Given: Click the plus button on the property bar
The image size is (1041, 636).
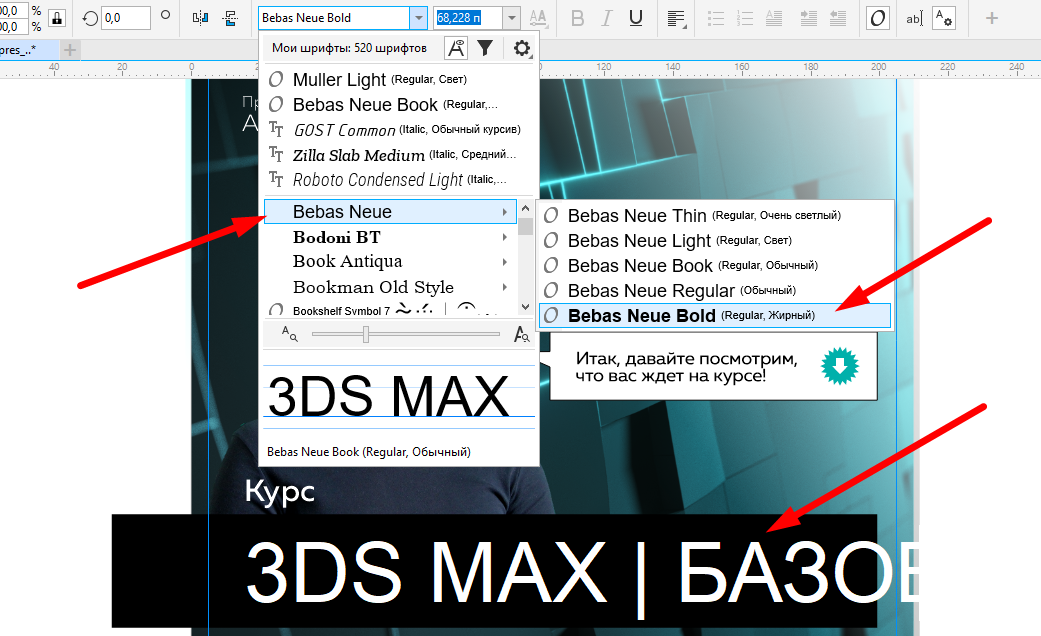Looking at the screenshot, I should (991, 18).
